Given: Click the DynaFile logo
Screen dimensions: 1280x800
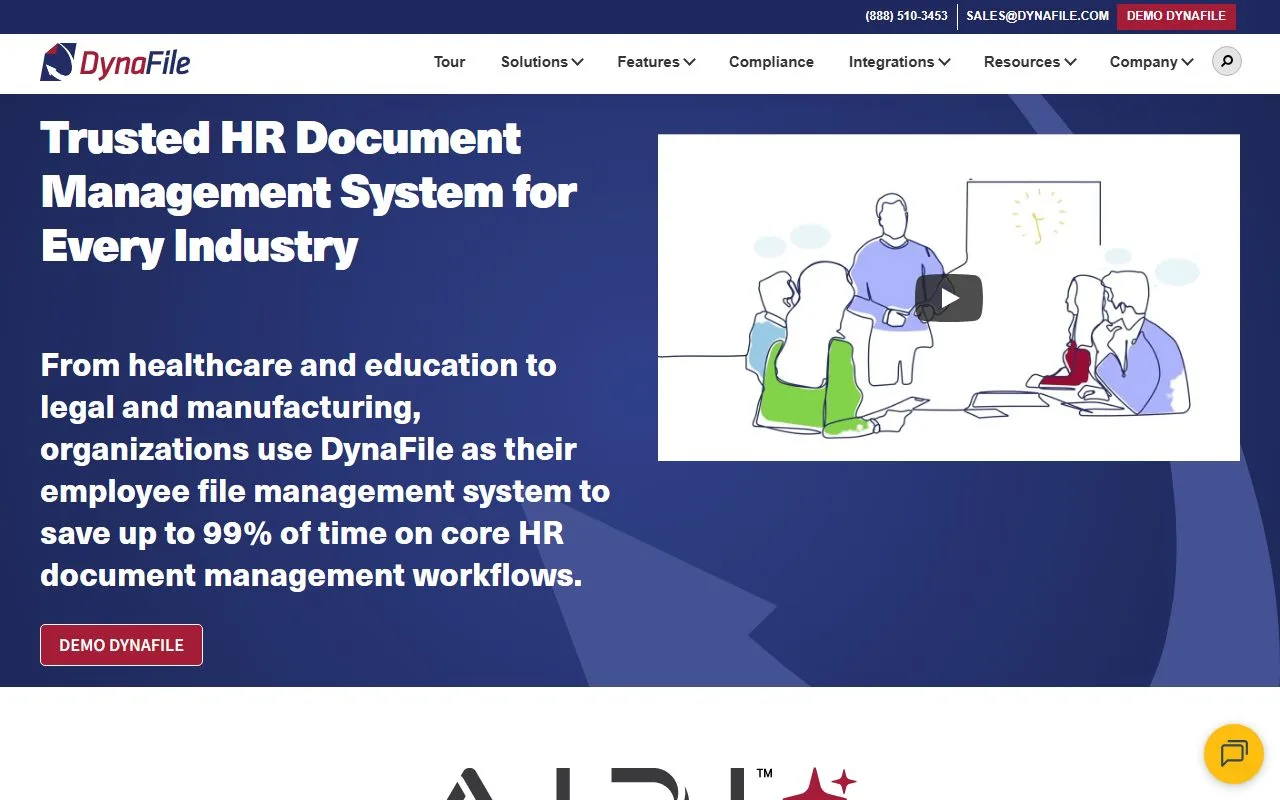Looking at the screenshot, I should click(x=115, y=63).
